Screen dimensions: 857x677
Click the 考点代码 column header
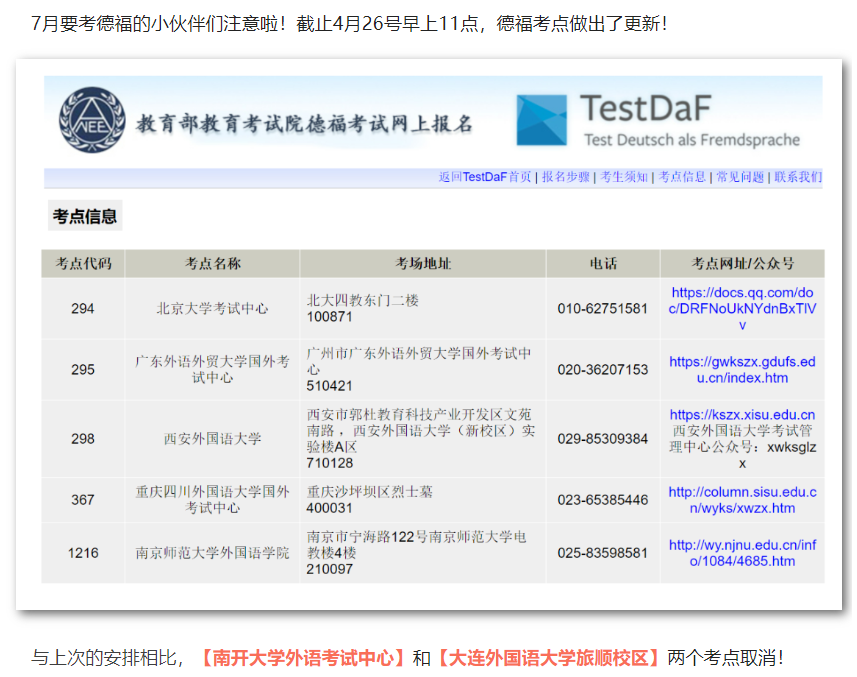(83, 264)
